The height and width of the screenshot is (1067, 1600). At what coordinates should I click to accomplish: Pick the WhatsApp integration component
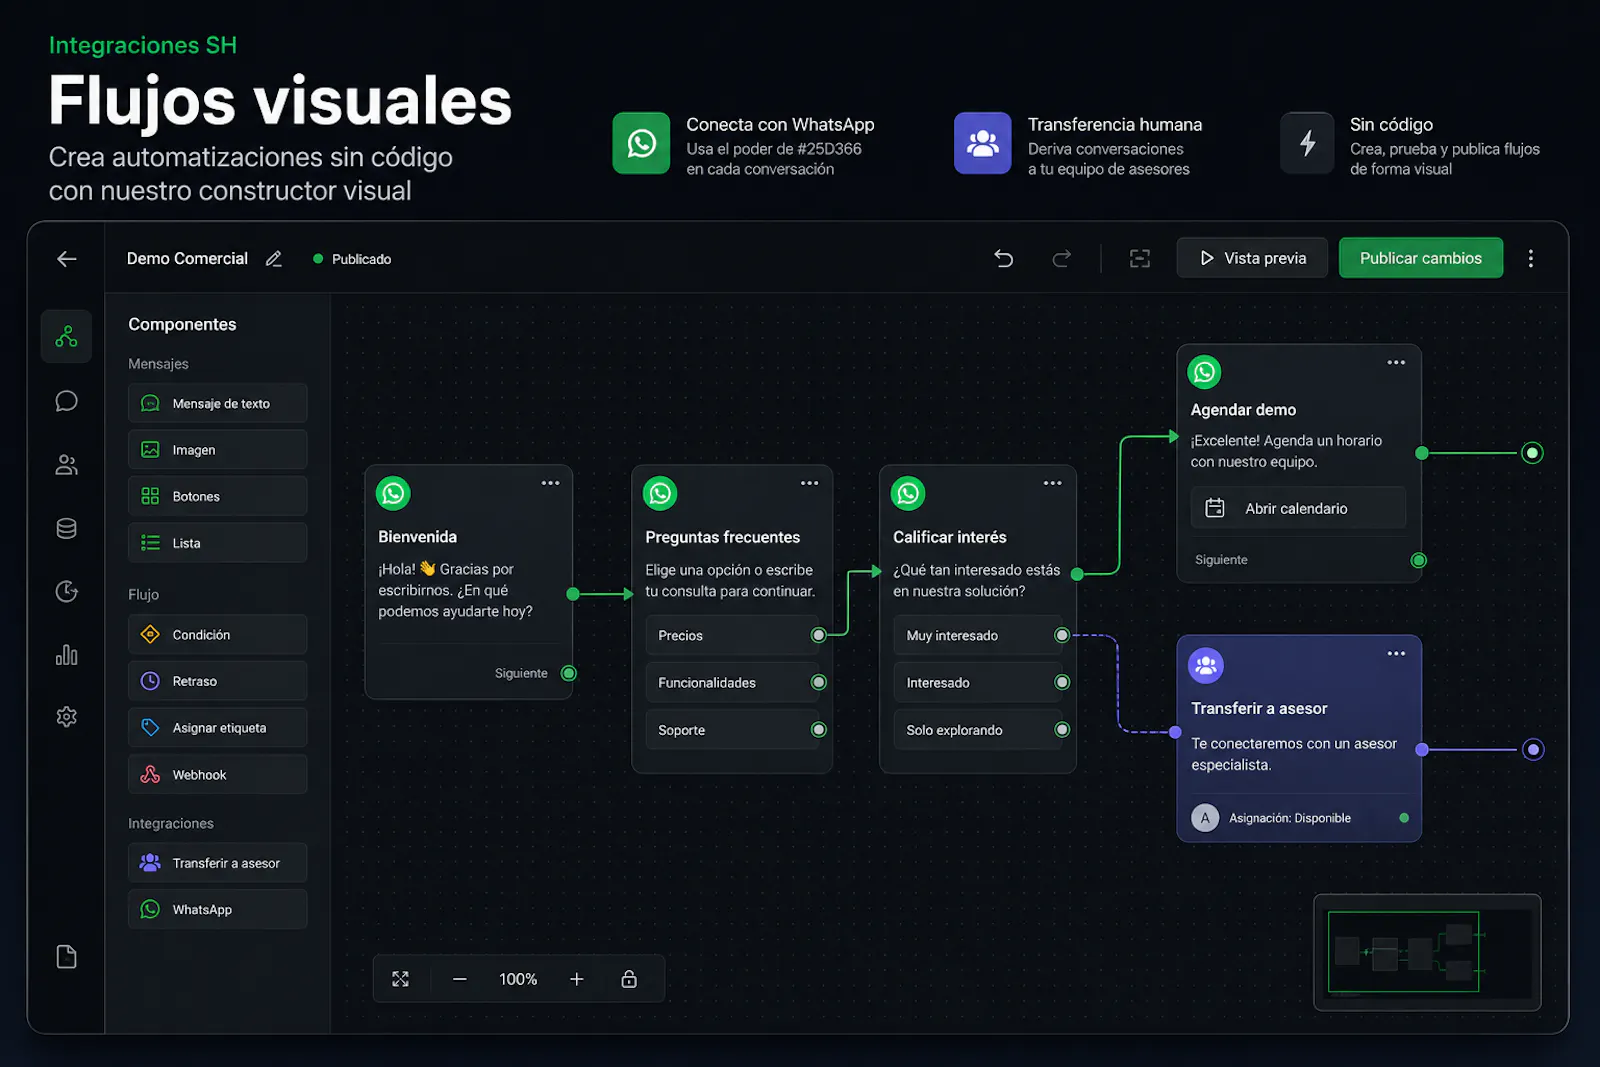click(217, 909)
